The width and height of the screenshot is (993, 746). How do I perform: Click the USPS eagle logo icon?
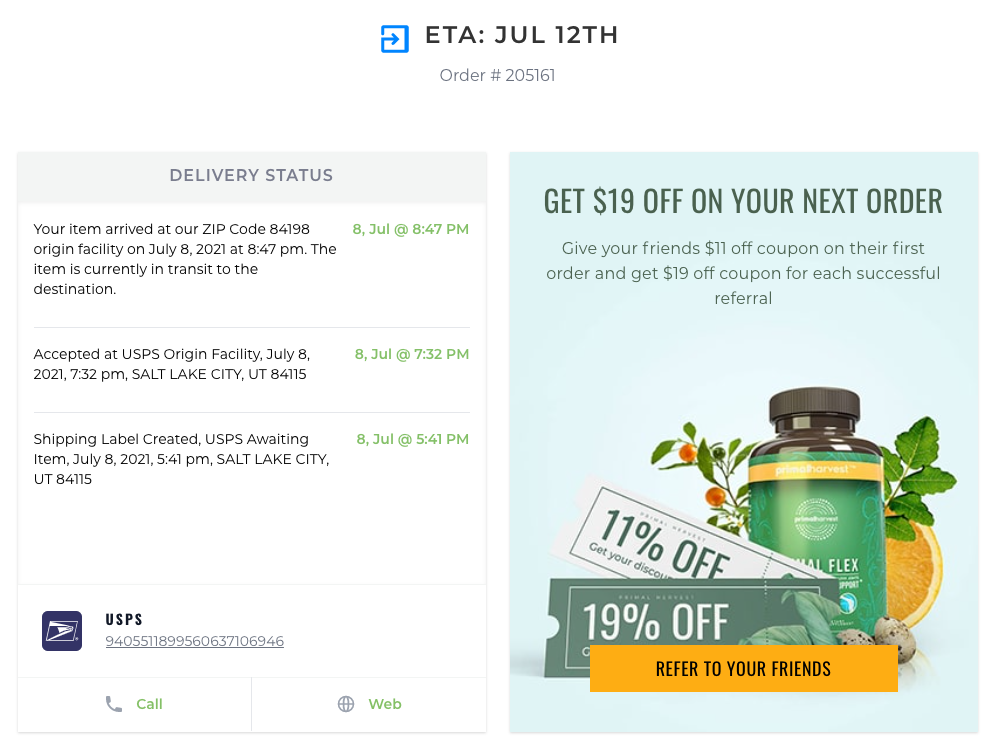(62, 631)
